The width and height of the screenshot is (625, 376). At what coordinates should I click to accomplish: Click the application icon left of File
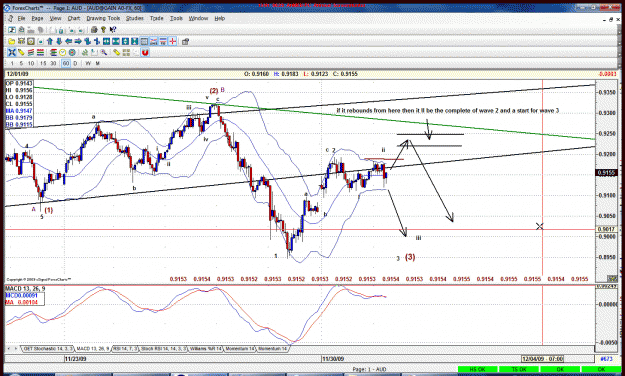(x=10, y=18)
